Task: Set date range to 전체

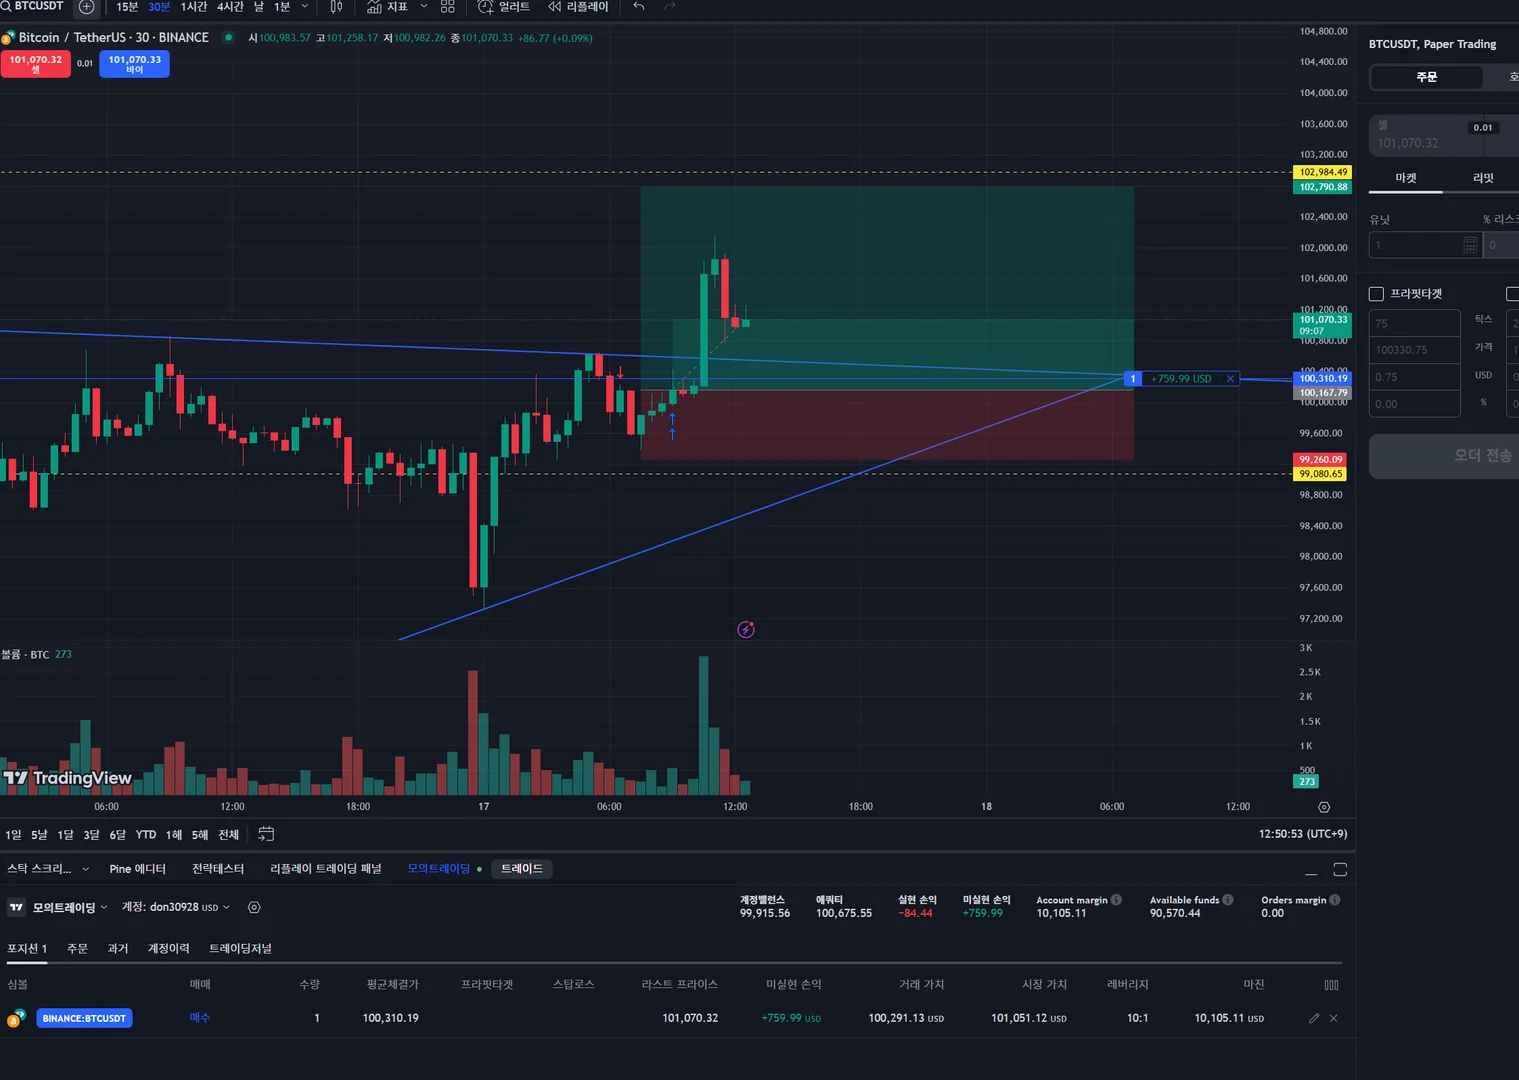Action: pyautogui.click(x=229, y=835)
